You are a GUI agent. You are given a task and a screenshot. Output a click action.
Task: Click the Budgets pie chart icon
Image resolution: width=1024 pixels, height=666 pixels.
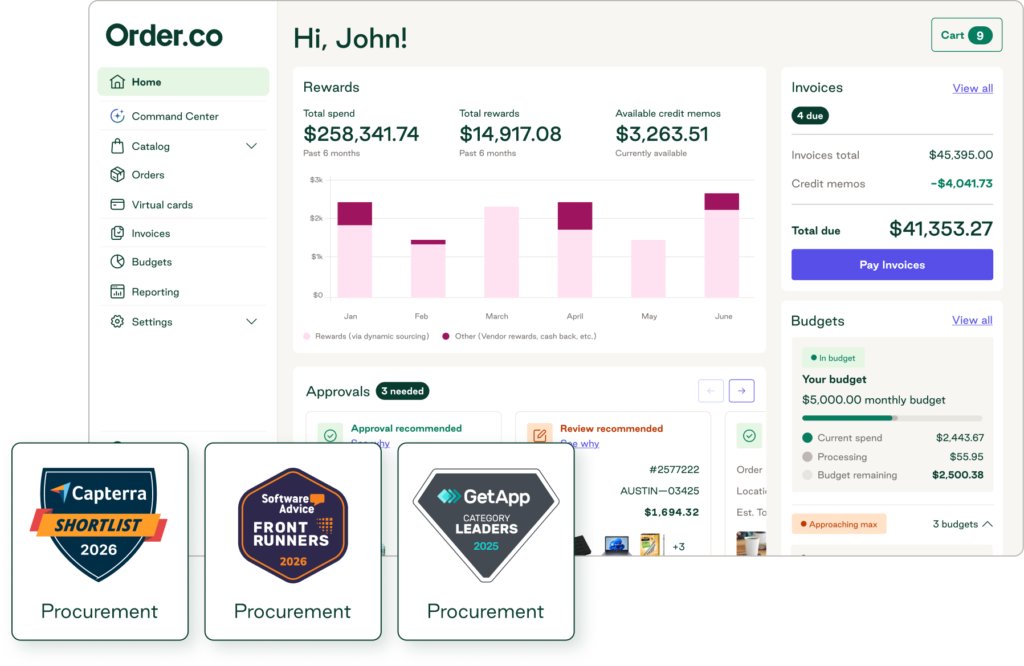117,262
